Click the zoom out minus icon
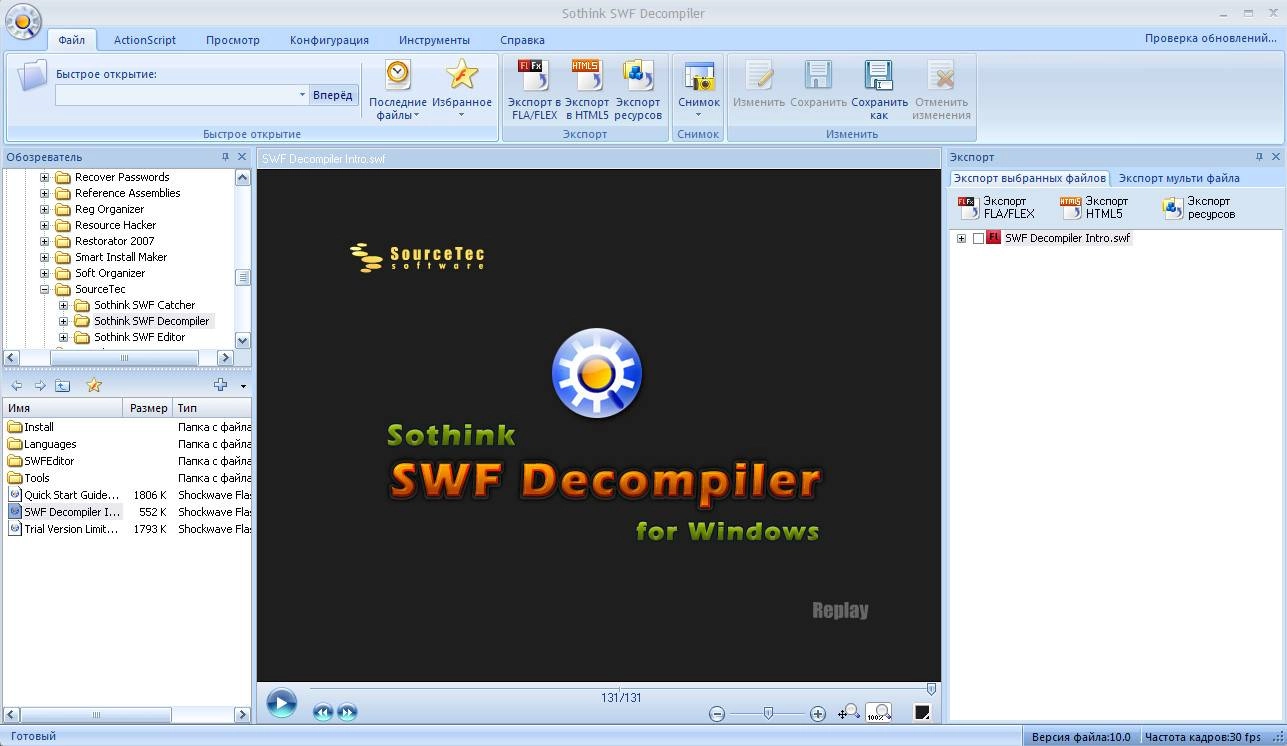 click(717, 713)
